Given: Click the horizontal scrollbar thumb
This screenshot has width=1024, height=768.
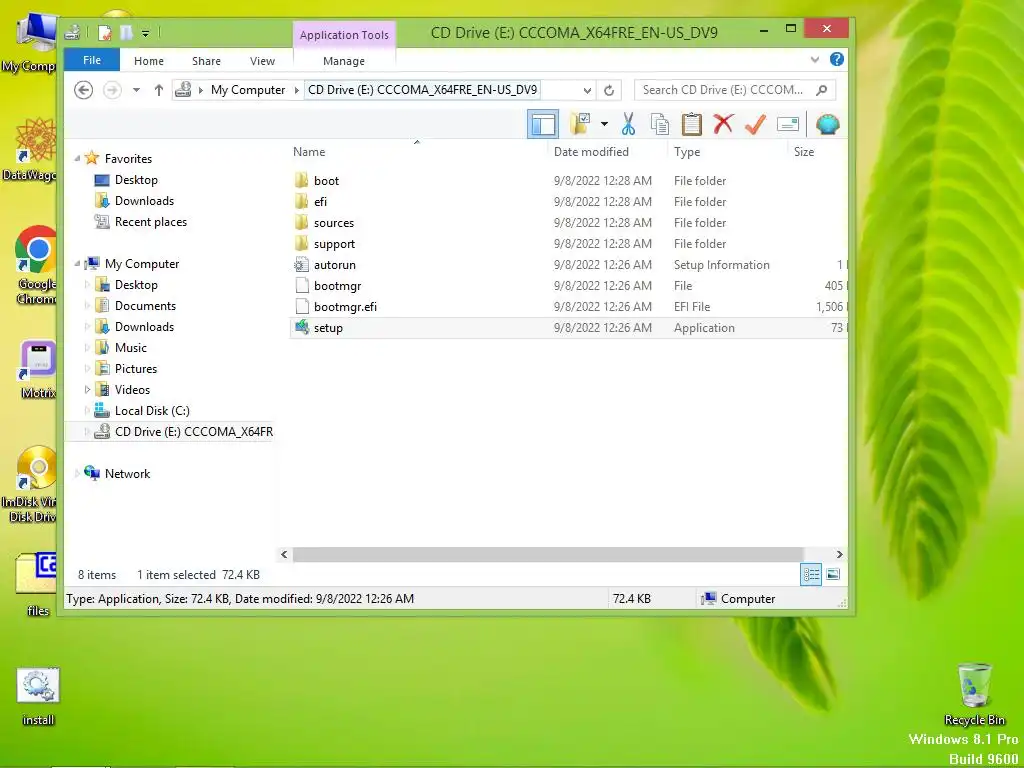Looking at the screenshot, I should [547, 554].
